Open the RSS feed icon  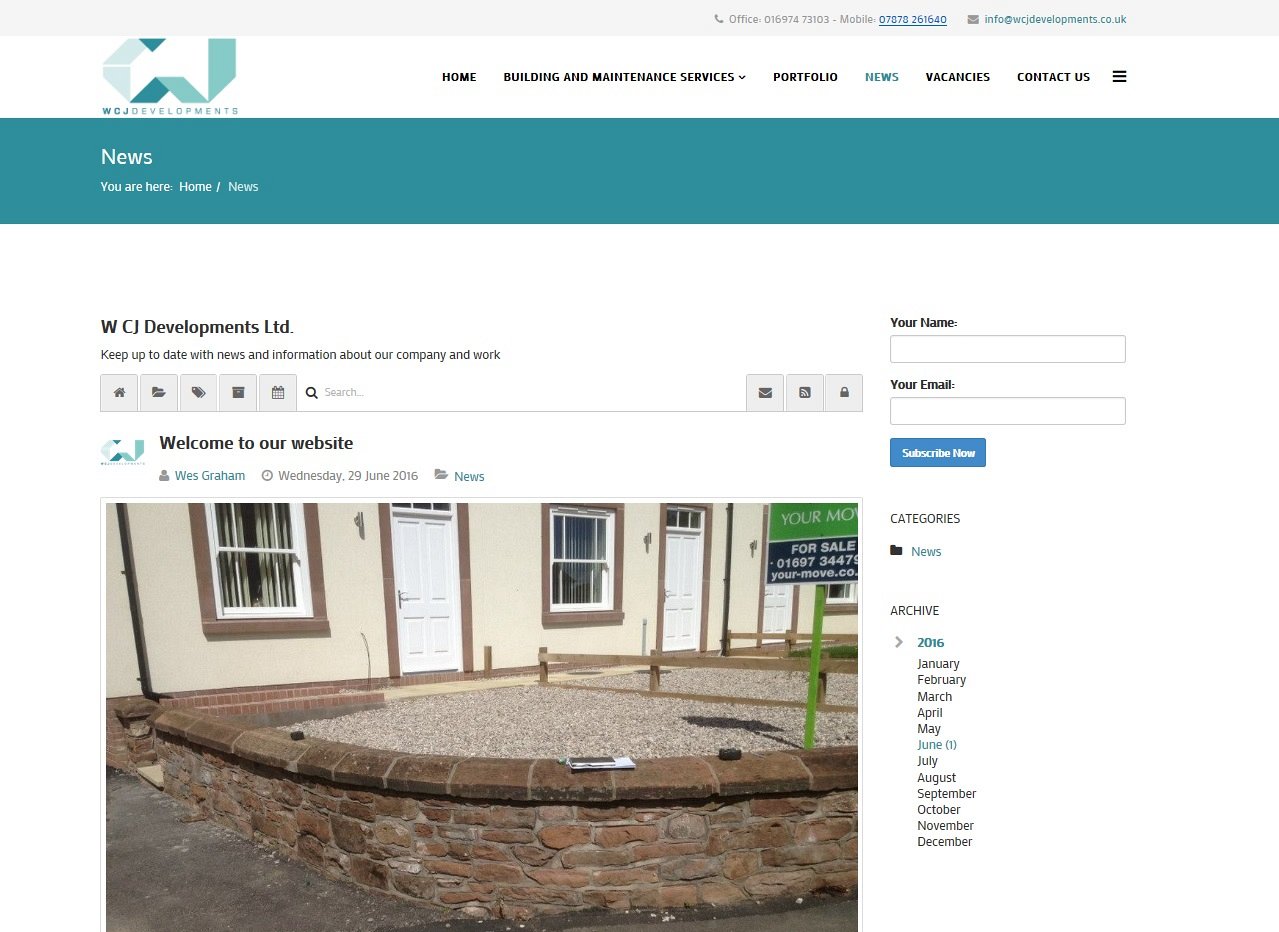pyautogui.click(x=804, y=392)
